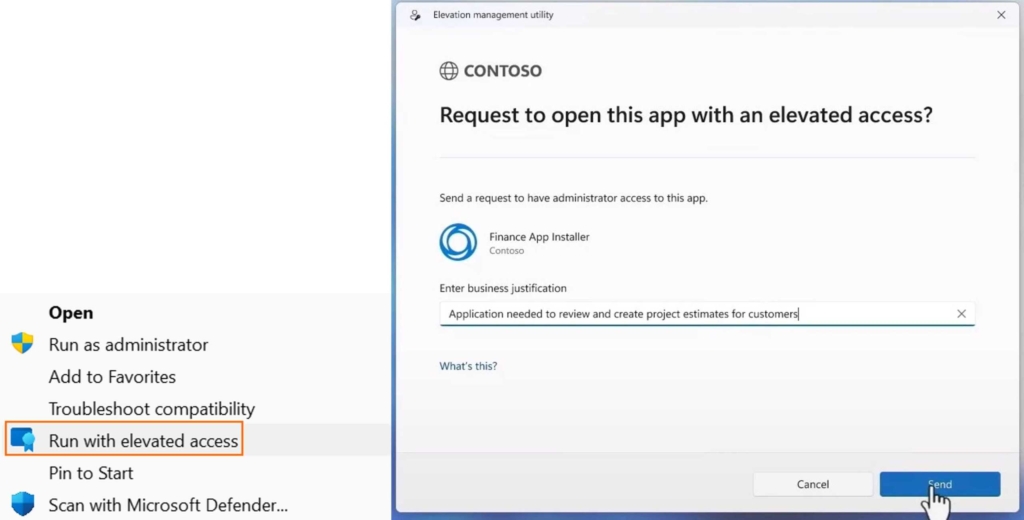
Task: Focus the business justification text field
Action: pyautogui.click(x=690, y=314)
